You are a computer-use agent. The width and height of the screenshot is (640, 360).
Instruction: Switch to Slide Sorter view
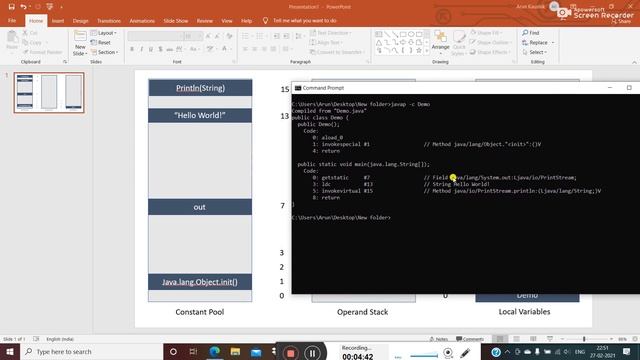click(517, 339)
